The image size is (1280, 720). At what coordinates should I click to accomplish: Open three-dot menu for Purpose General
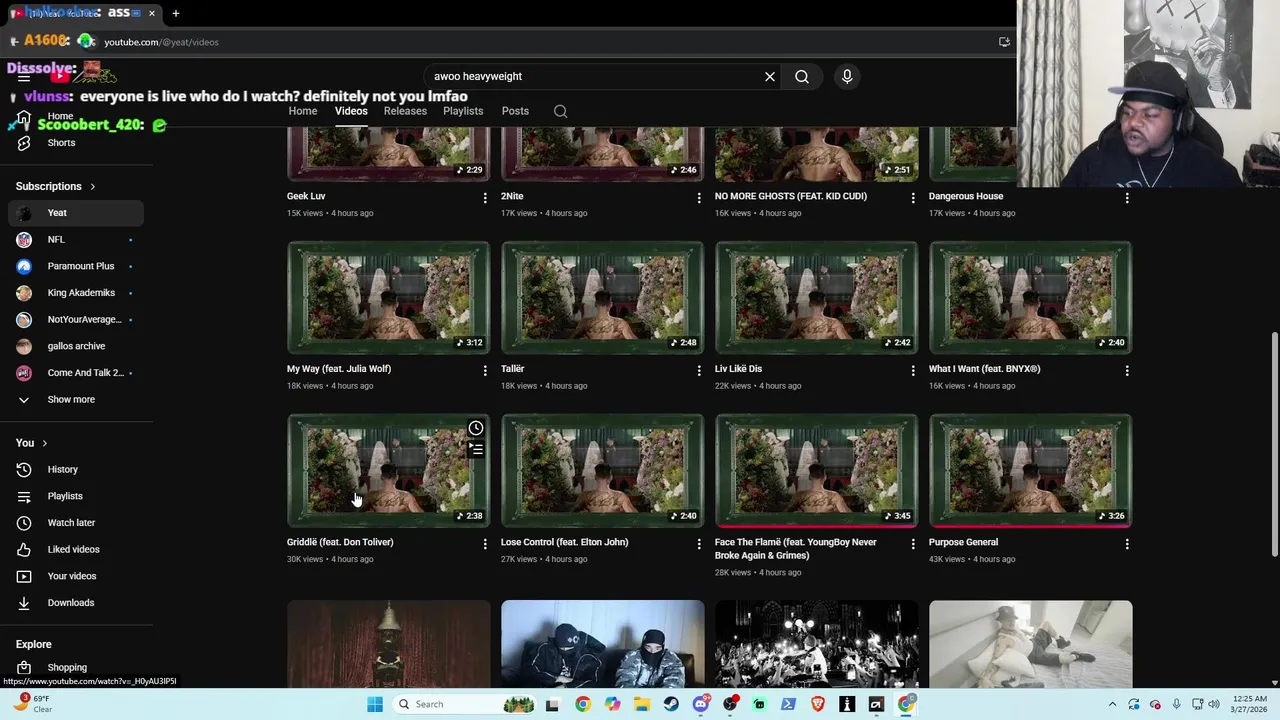point(1127,544)
